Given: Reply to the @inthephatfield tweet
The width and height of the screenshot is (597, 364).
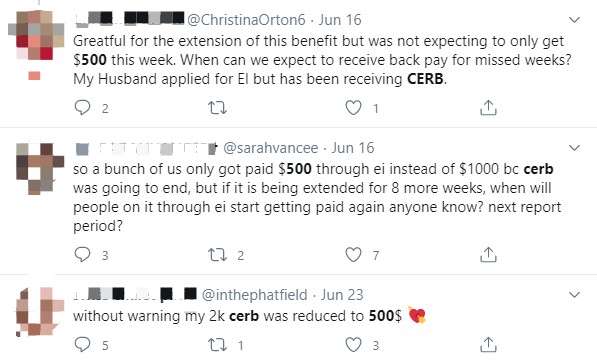Looking at the screenshot, I should click(x=82, y=345).
